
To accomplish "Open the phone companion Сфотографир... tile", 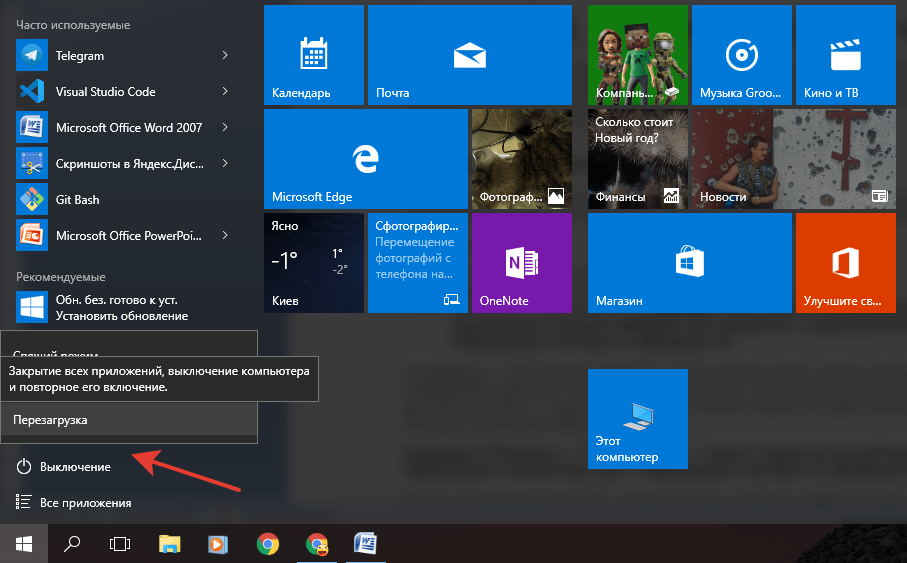I will point(418,263).
